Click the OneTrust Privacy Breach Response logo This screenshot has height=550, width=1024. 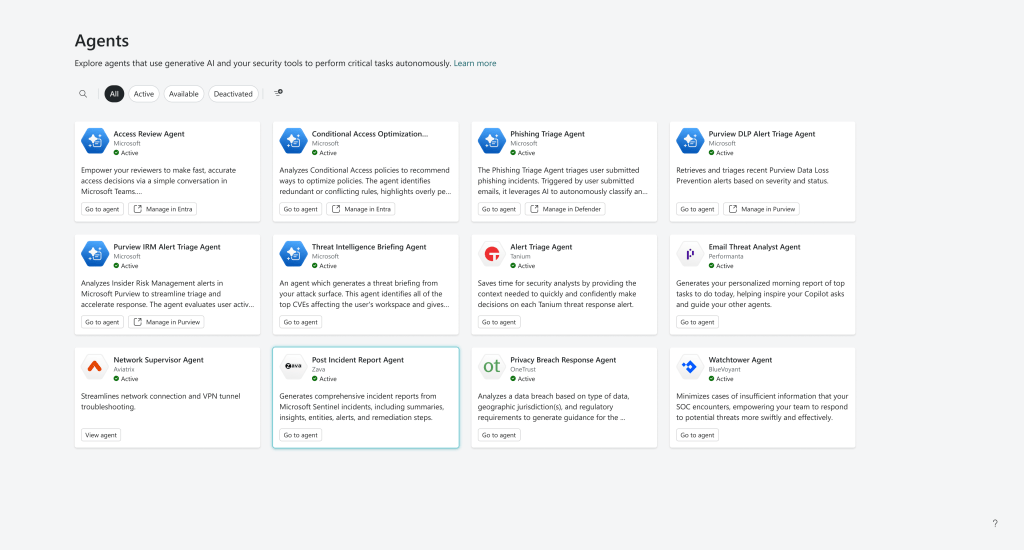point(492,367)
